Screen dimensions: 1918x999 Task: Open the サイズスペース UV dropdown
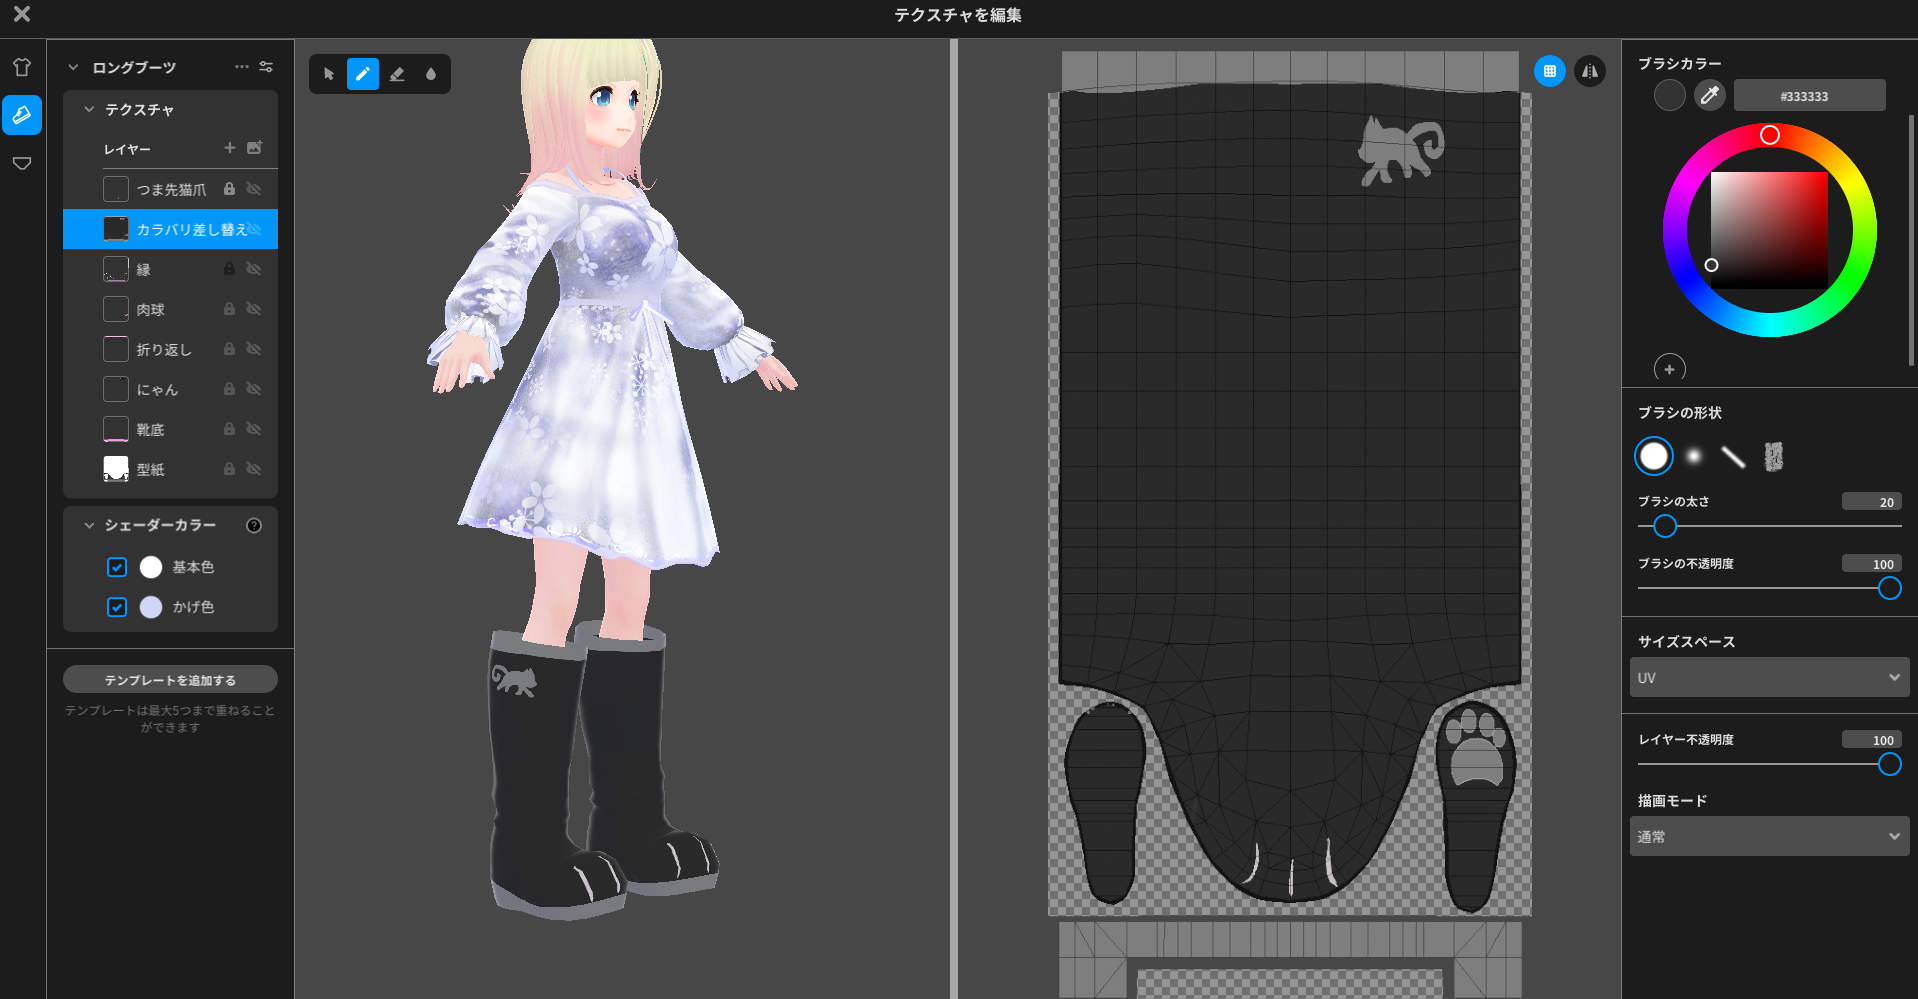[1768, 677]
